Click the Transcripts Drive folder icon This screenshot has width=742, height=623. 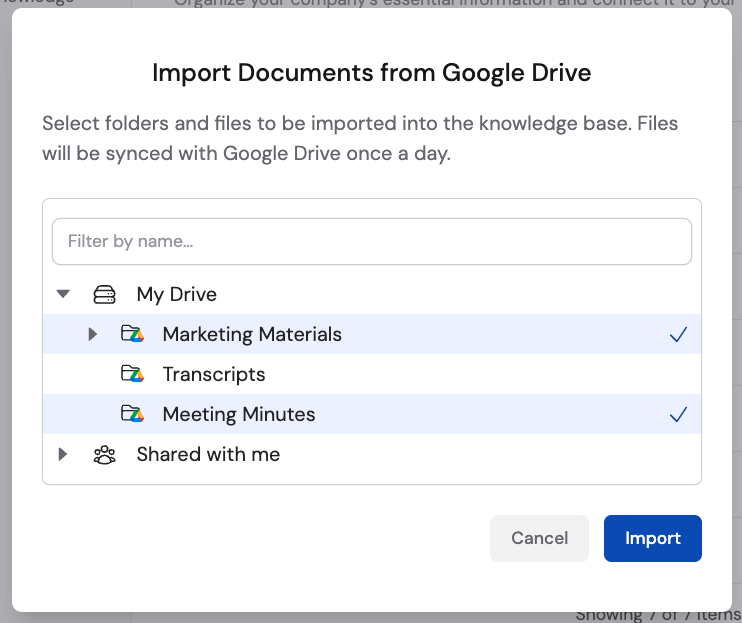(132, 374)
